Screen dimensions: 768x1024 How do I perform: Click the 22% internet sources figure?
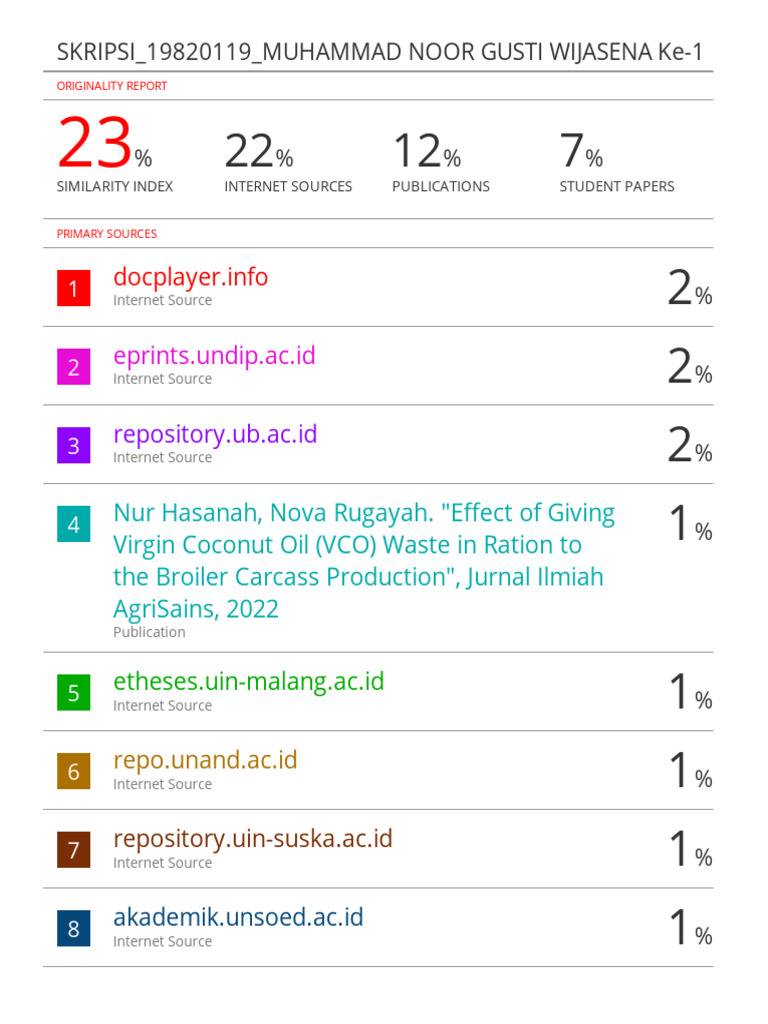[258, 152]
